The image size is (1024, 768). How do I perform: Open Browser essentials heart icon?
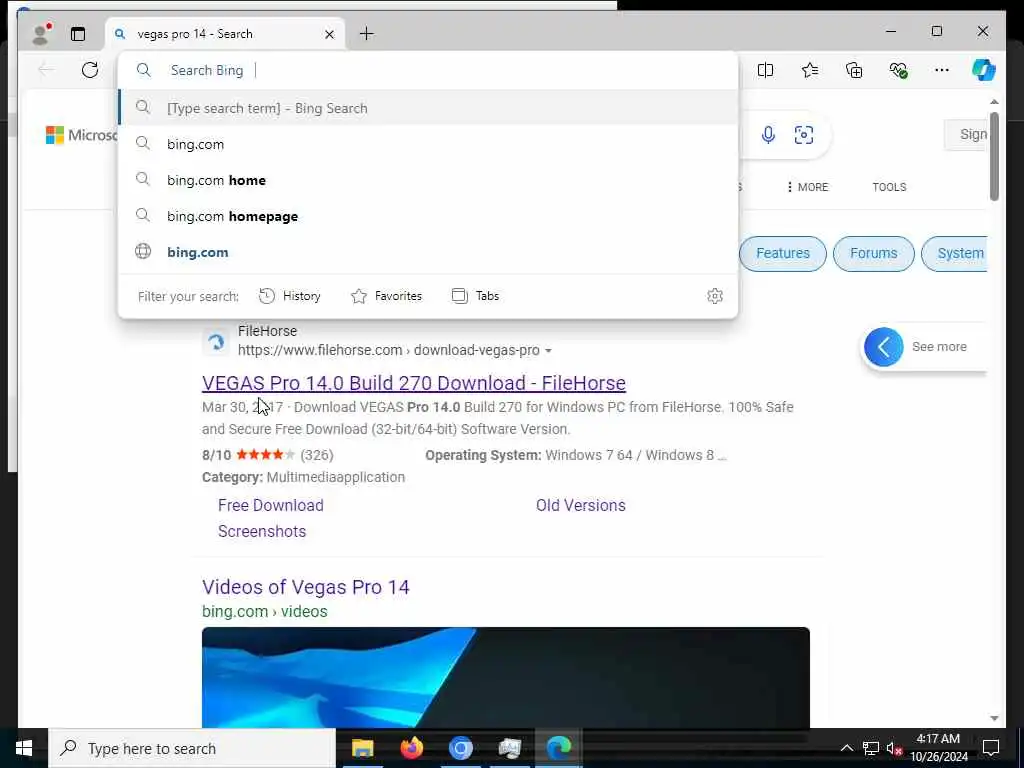coord(899,70)
